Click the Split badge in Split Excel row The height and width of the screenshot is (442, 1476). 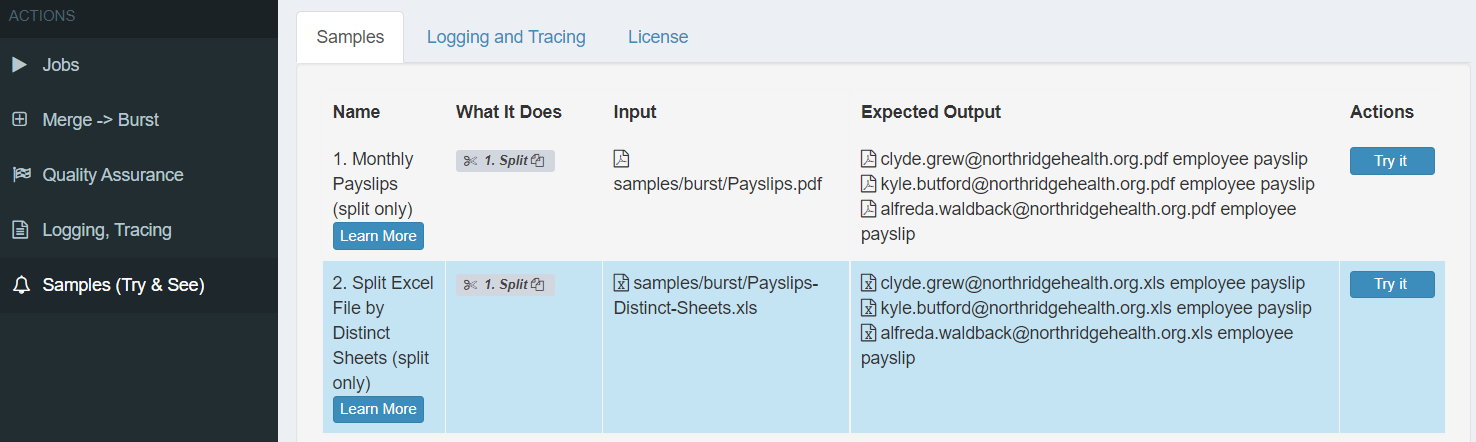pos(505,285)
